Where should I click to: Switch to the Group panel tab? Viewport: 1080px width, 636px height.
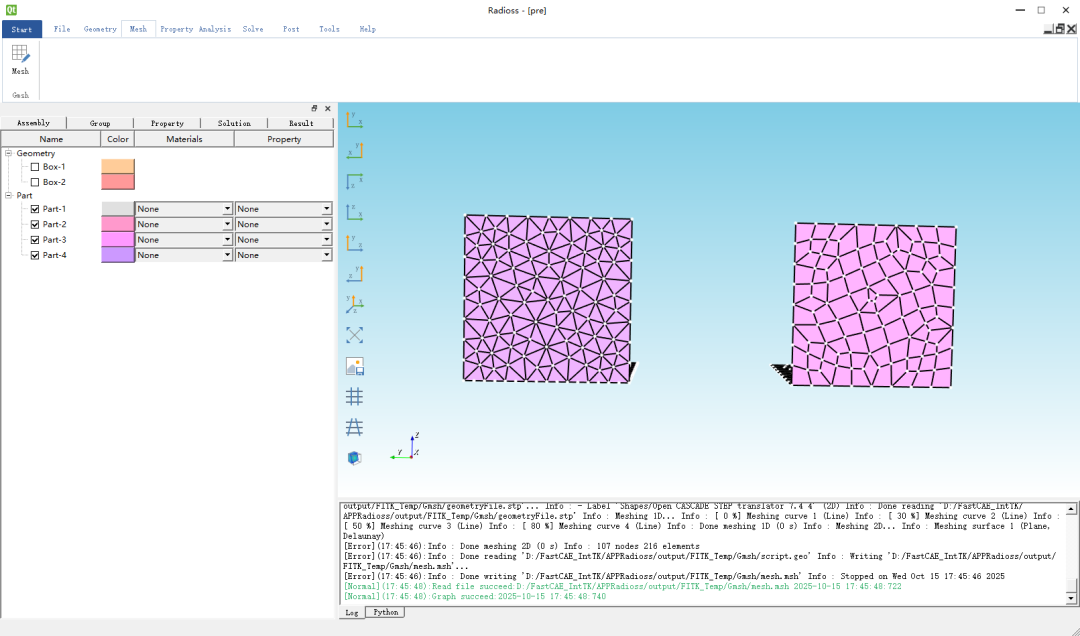pos(100,123)
